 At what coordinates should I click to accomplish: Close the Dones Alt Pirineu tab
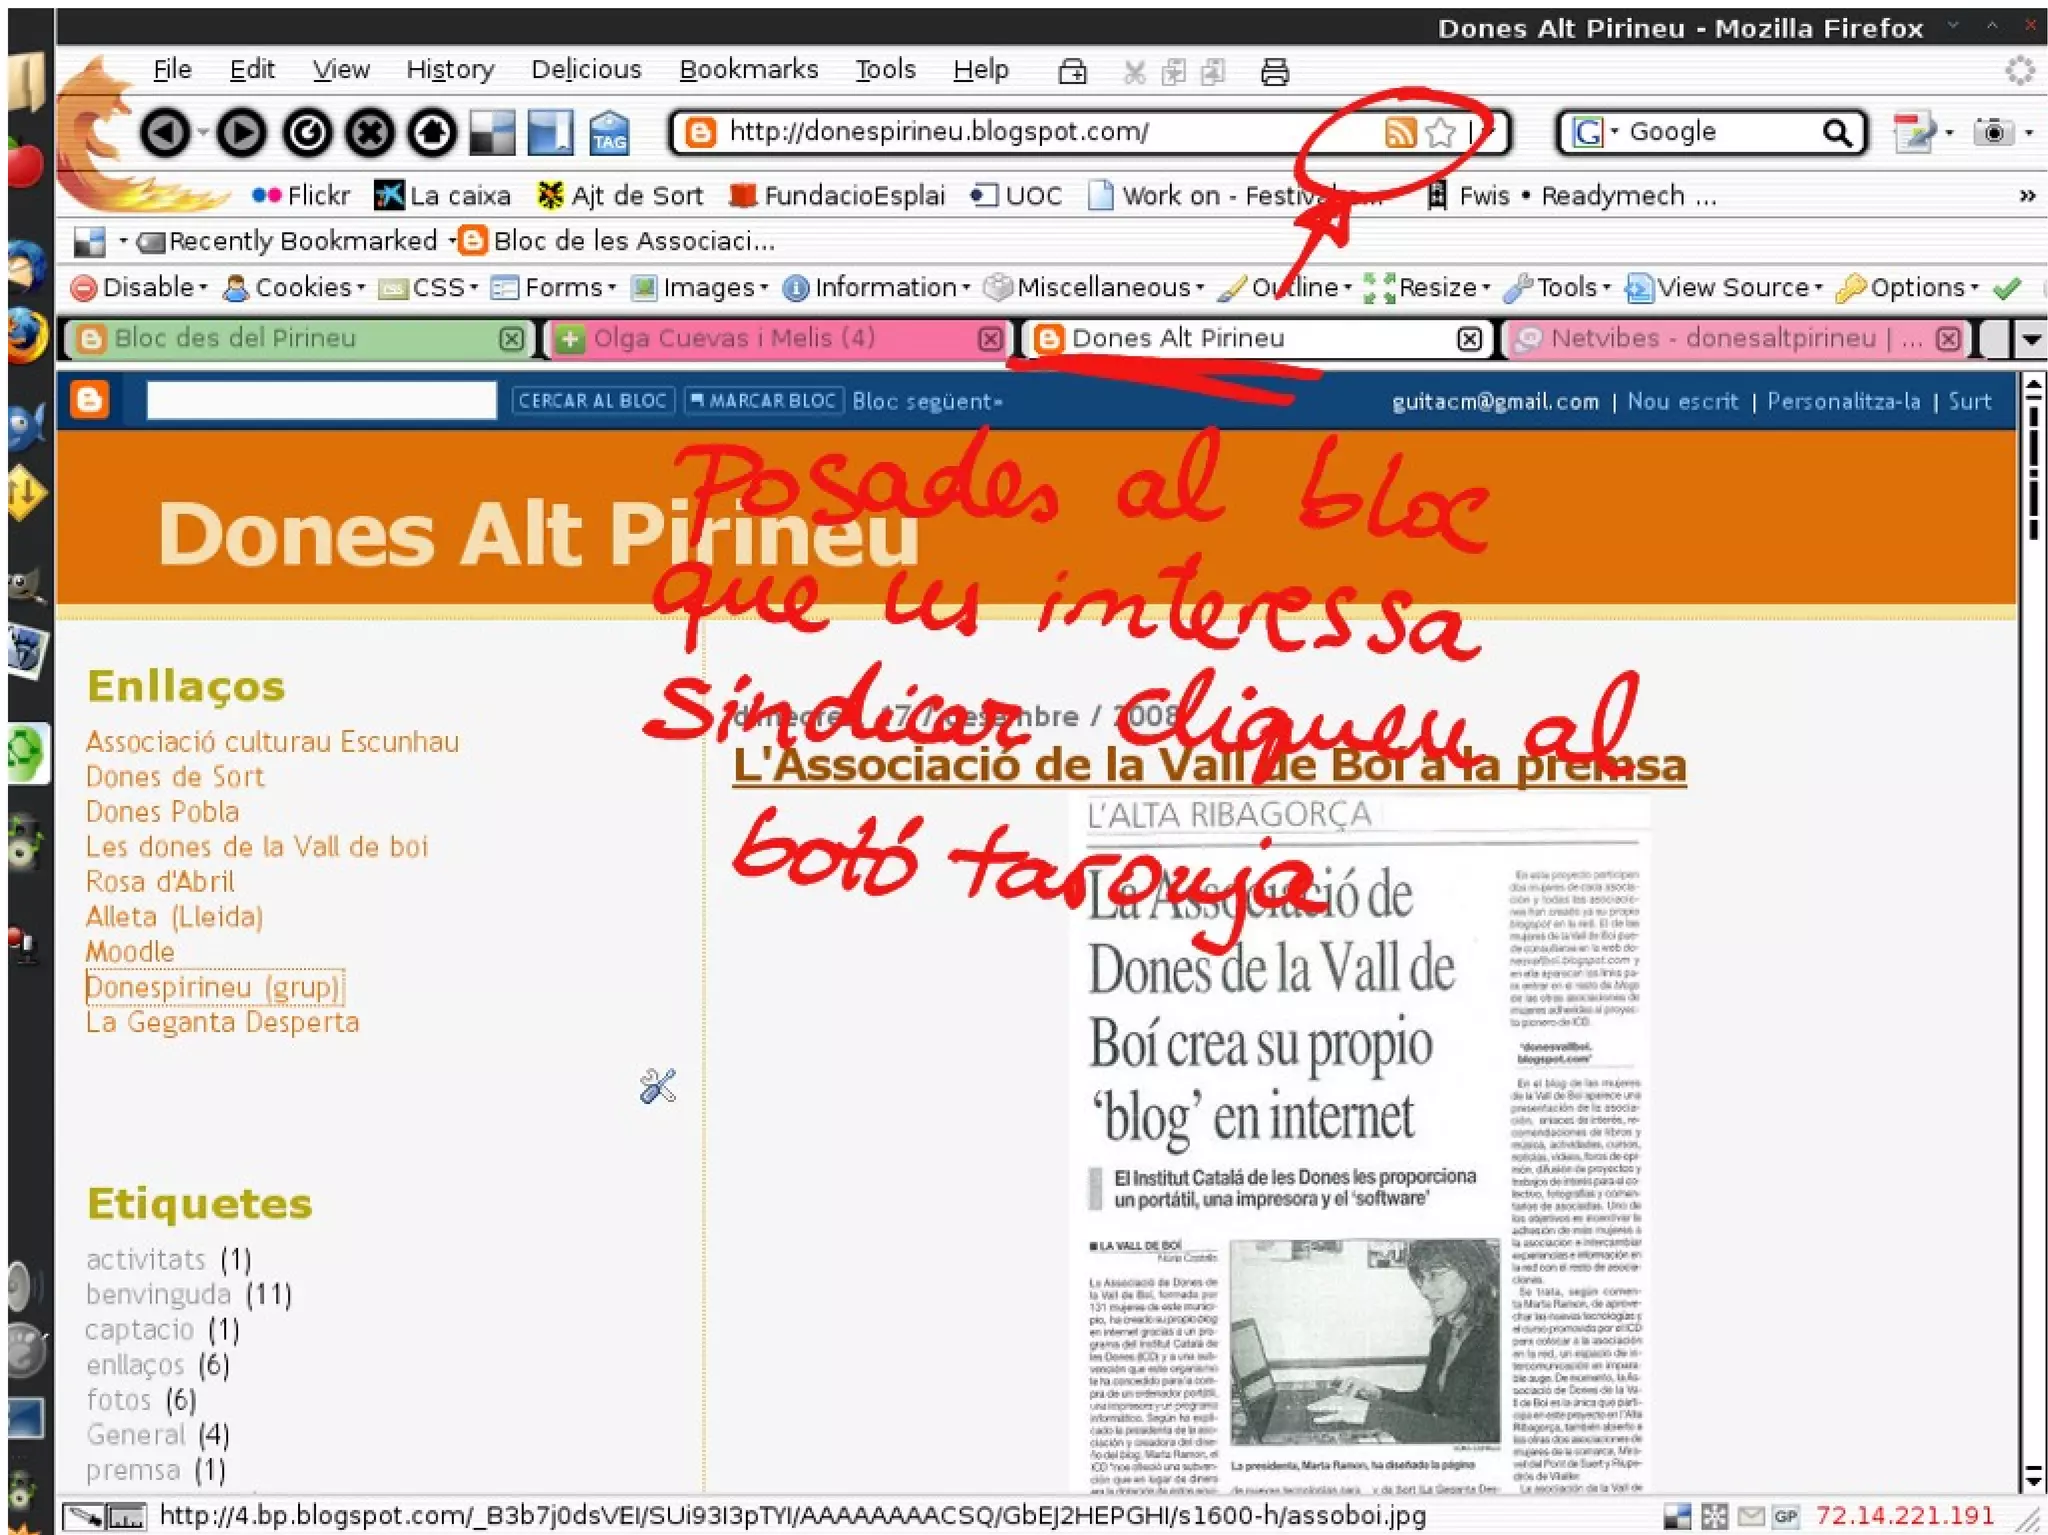tap(1469, 339)
